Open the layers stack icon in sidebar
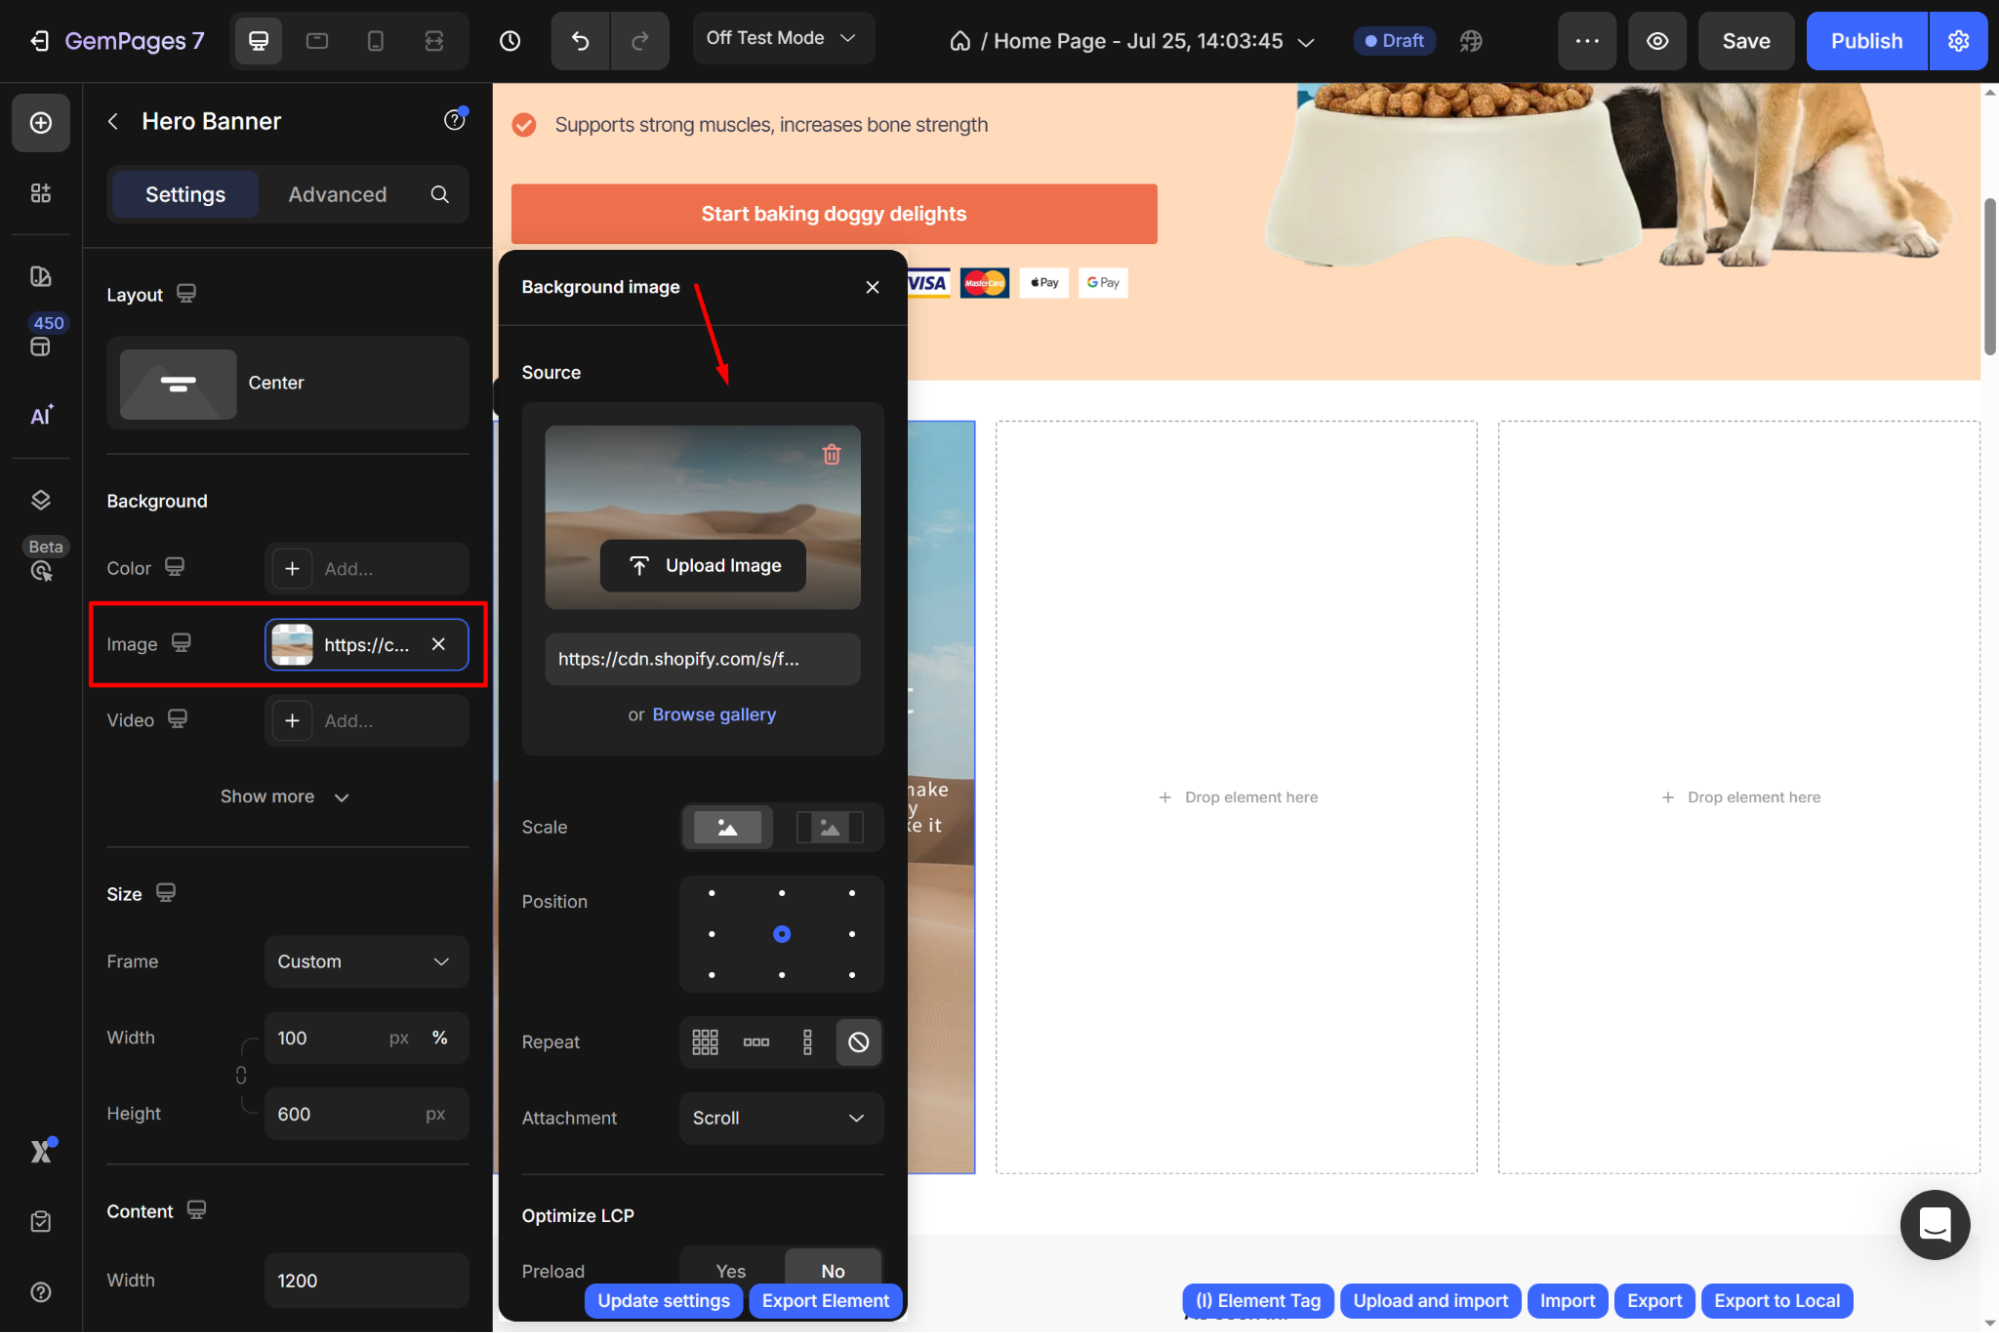Image resolution: width=1999 pixels, height=1333 pixels. point(41,500)
